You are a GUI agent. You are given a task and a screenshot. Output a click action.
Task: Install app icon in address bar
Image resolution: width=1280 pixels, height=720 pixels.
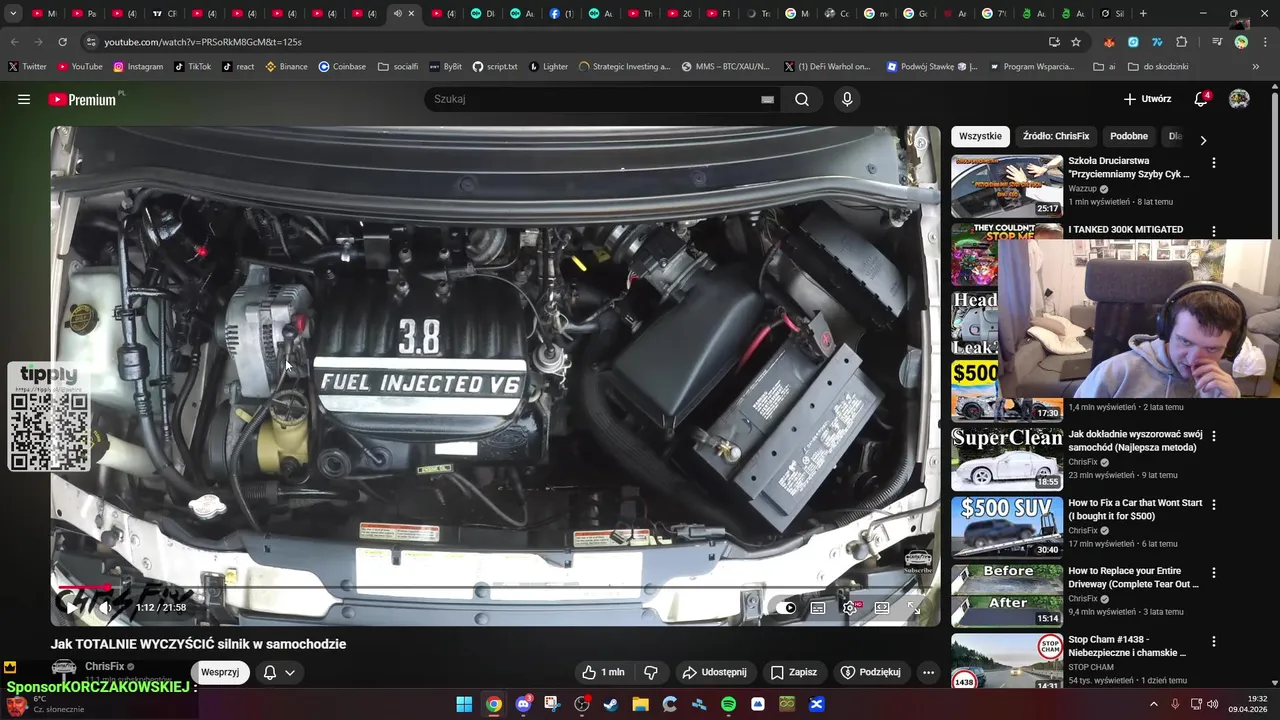point(1054,42)
